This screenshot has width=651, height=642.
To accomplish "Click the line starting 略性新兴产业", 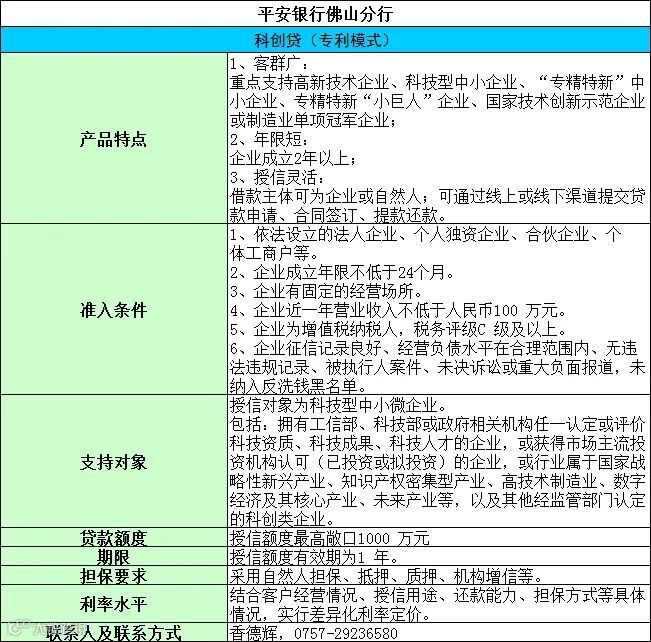I will [437, 481].
